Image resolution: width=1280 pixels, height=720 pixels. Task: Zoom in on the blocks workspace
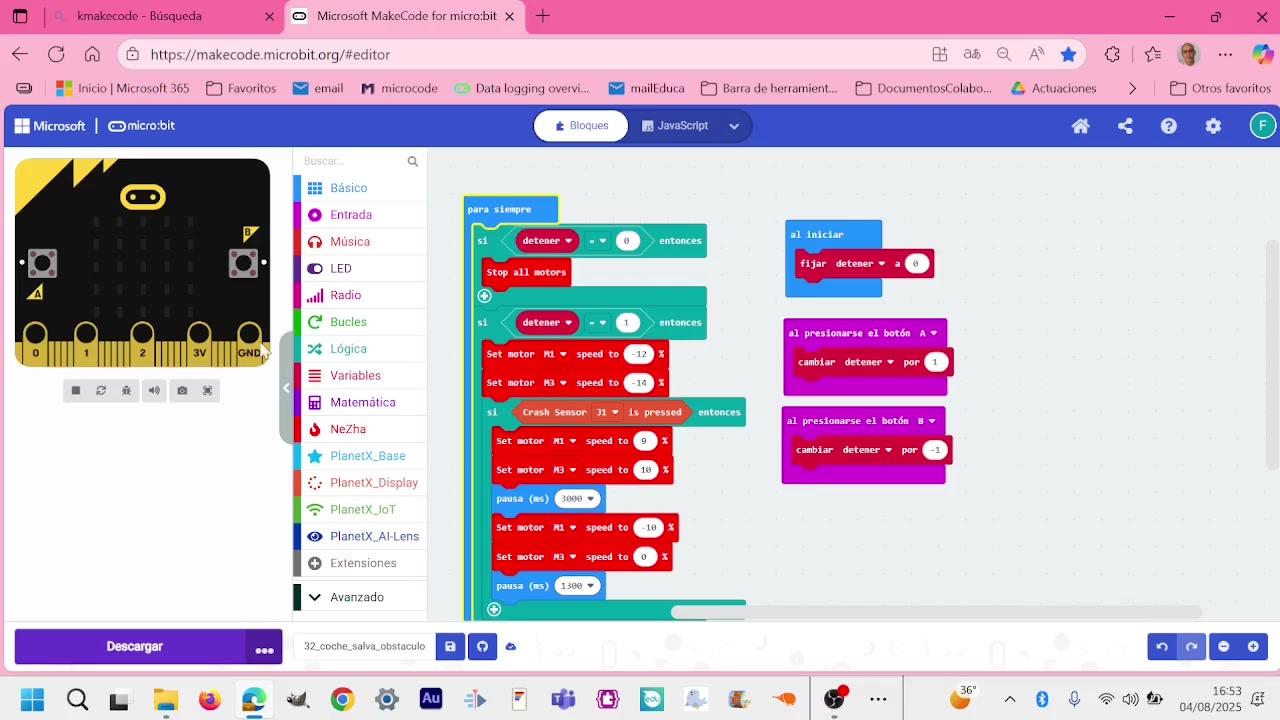(x=1253, y=647)
